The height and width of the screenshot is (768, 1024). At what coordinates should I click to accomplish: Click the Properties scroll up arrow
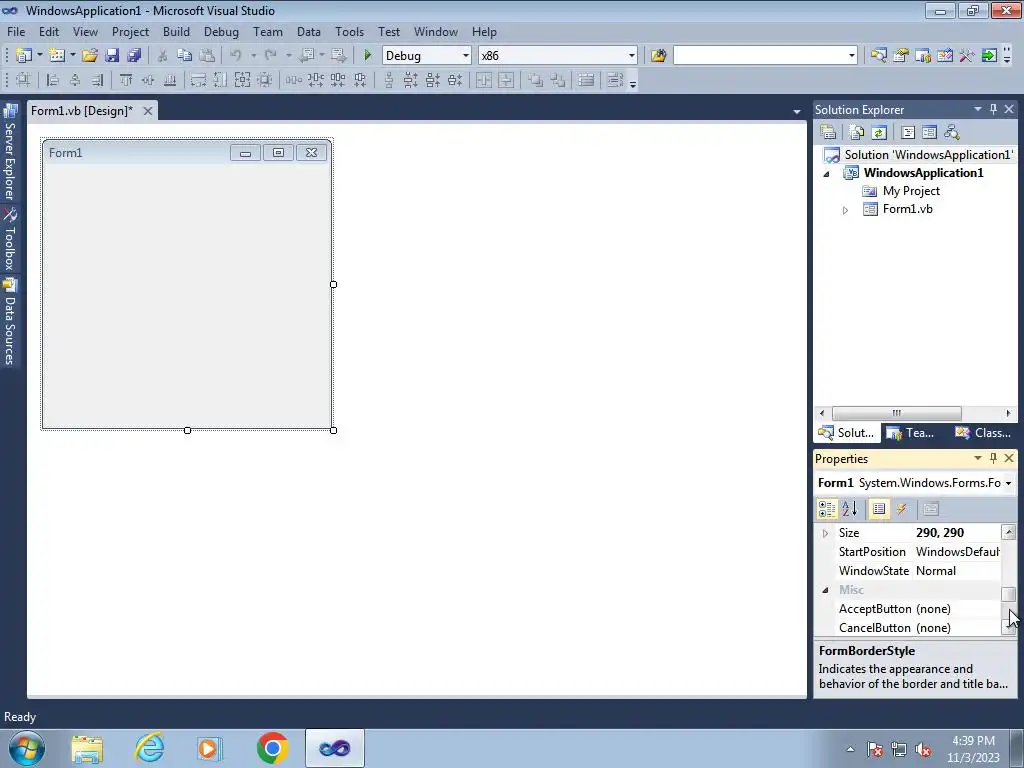pyautogui.click(x=1008, y=532)
